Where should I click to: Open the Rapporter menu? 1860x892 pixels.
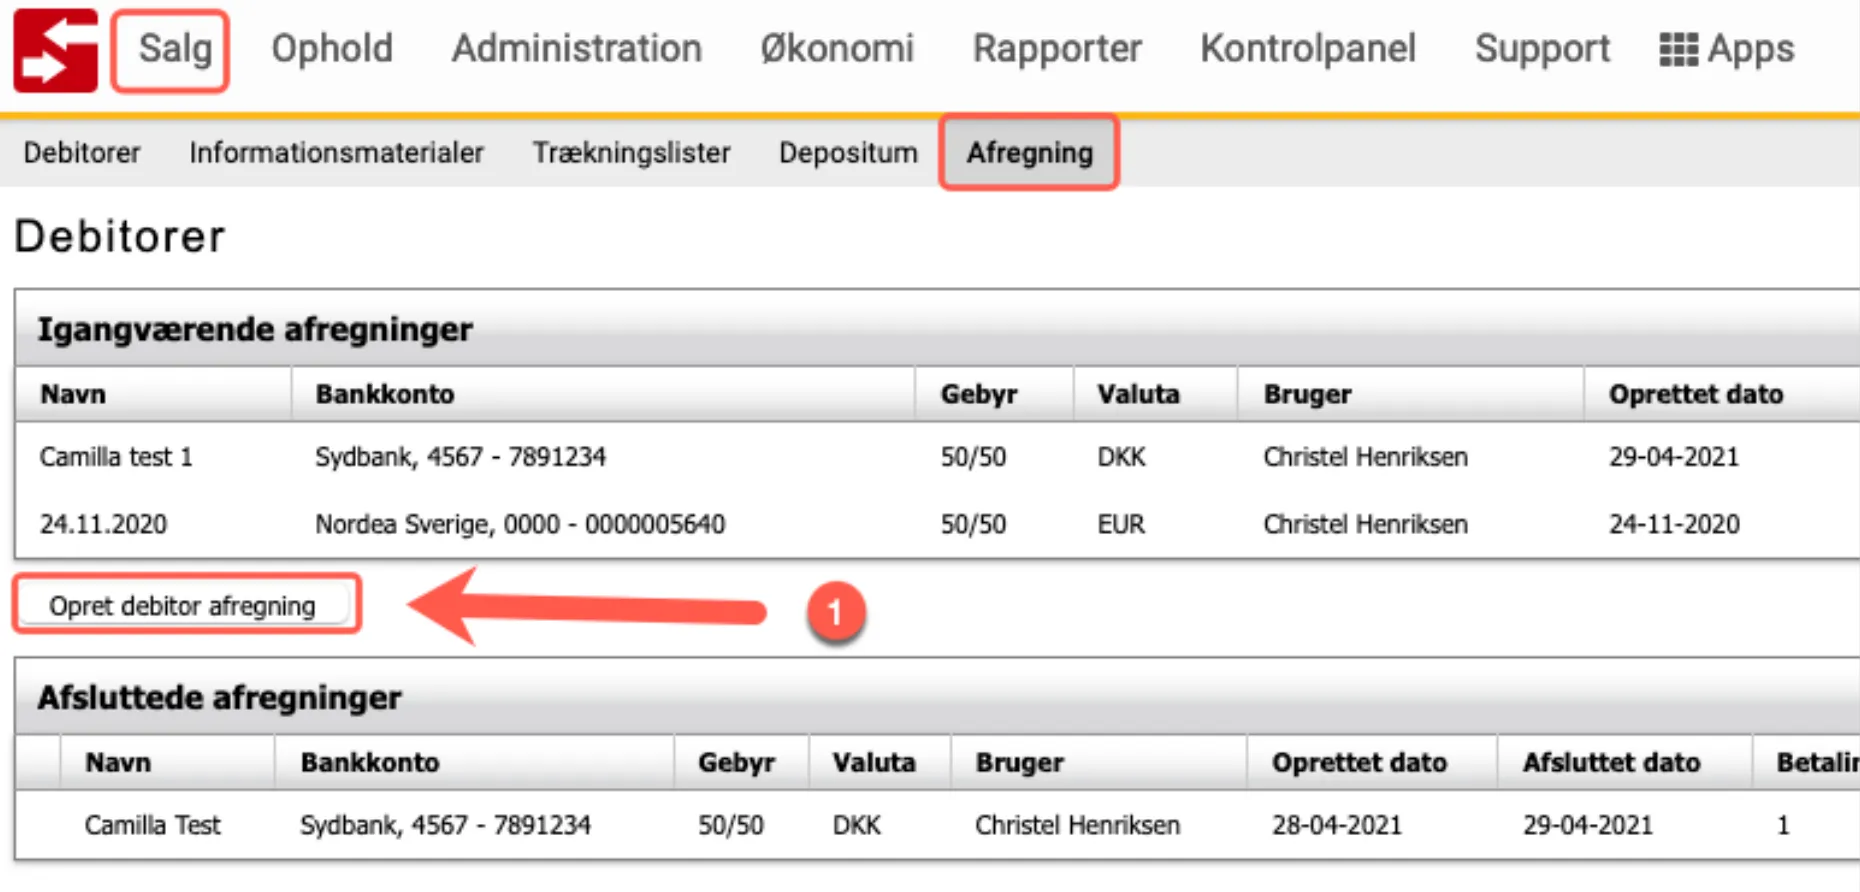[x=1058, y=47]
